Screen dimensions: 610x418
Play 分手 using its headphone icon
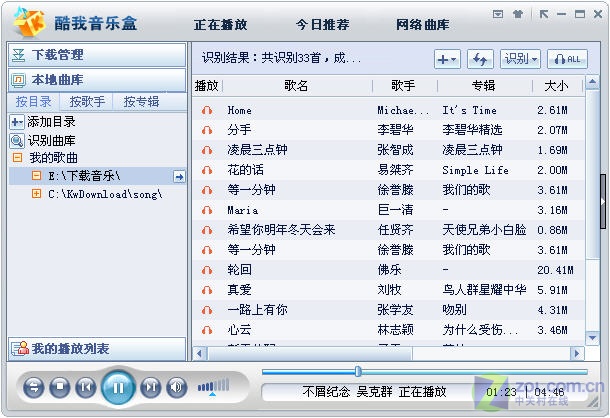pyautogui.click(x=207, y=130)
